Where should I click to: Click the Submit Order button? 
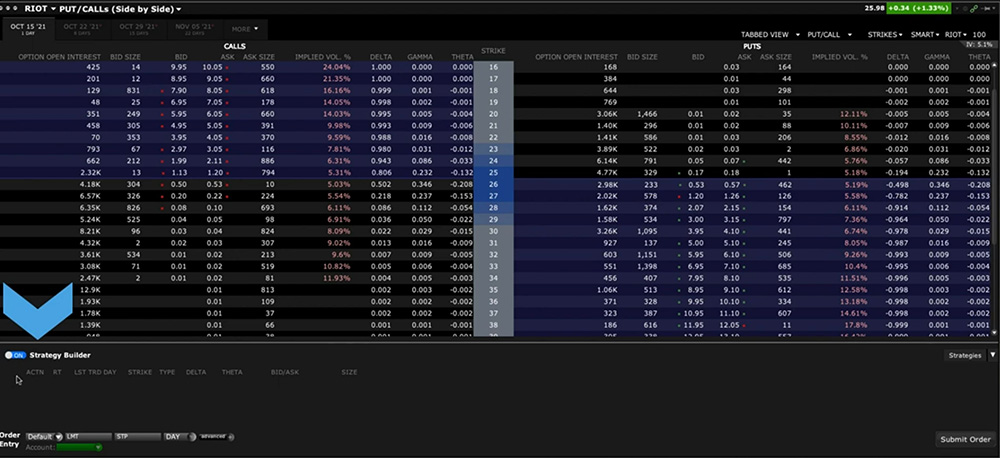click(966, 439)
